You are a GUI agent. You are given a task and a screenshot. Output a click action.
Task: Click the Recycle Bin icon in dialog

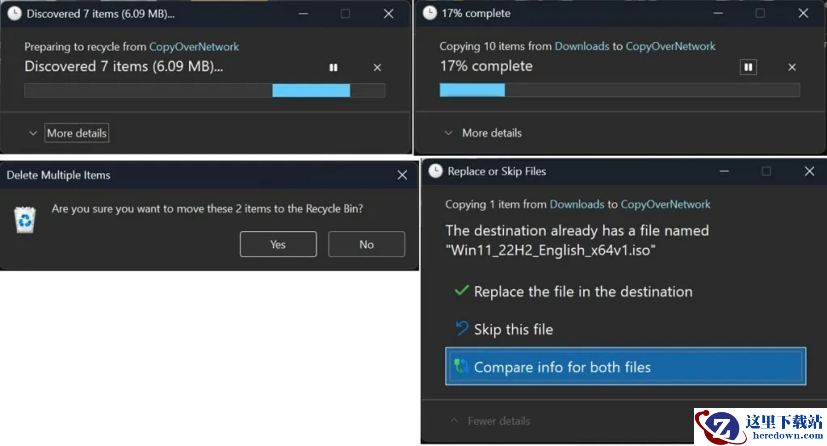coord(25,219)
